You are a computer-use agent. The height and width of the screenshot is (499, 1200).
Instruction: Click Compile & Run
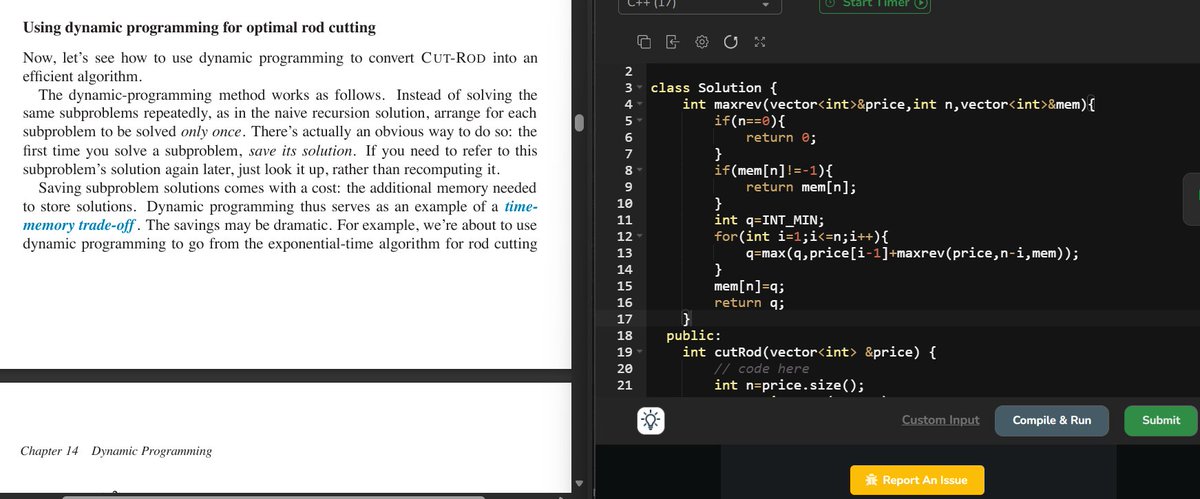click(x=1052, y=421)
